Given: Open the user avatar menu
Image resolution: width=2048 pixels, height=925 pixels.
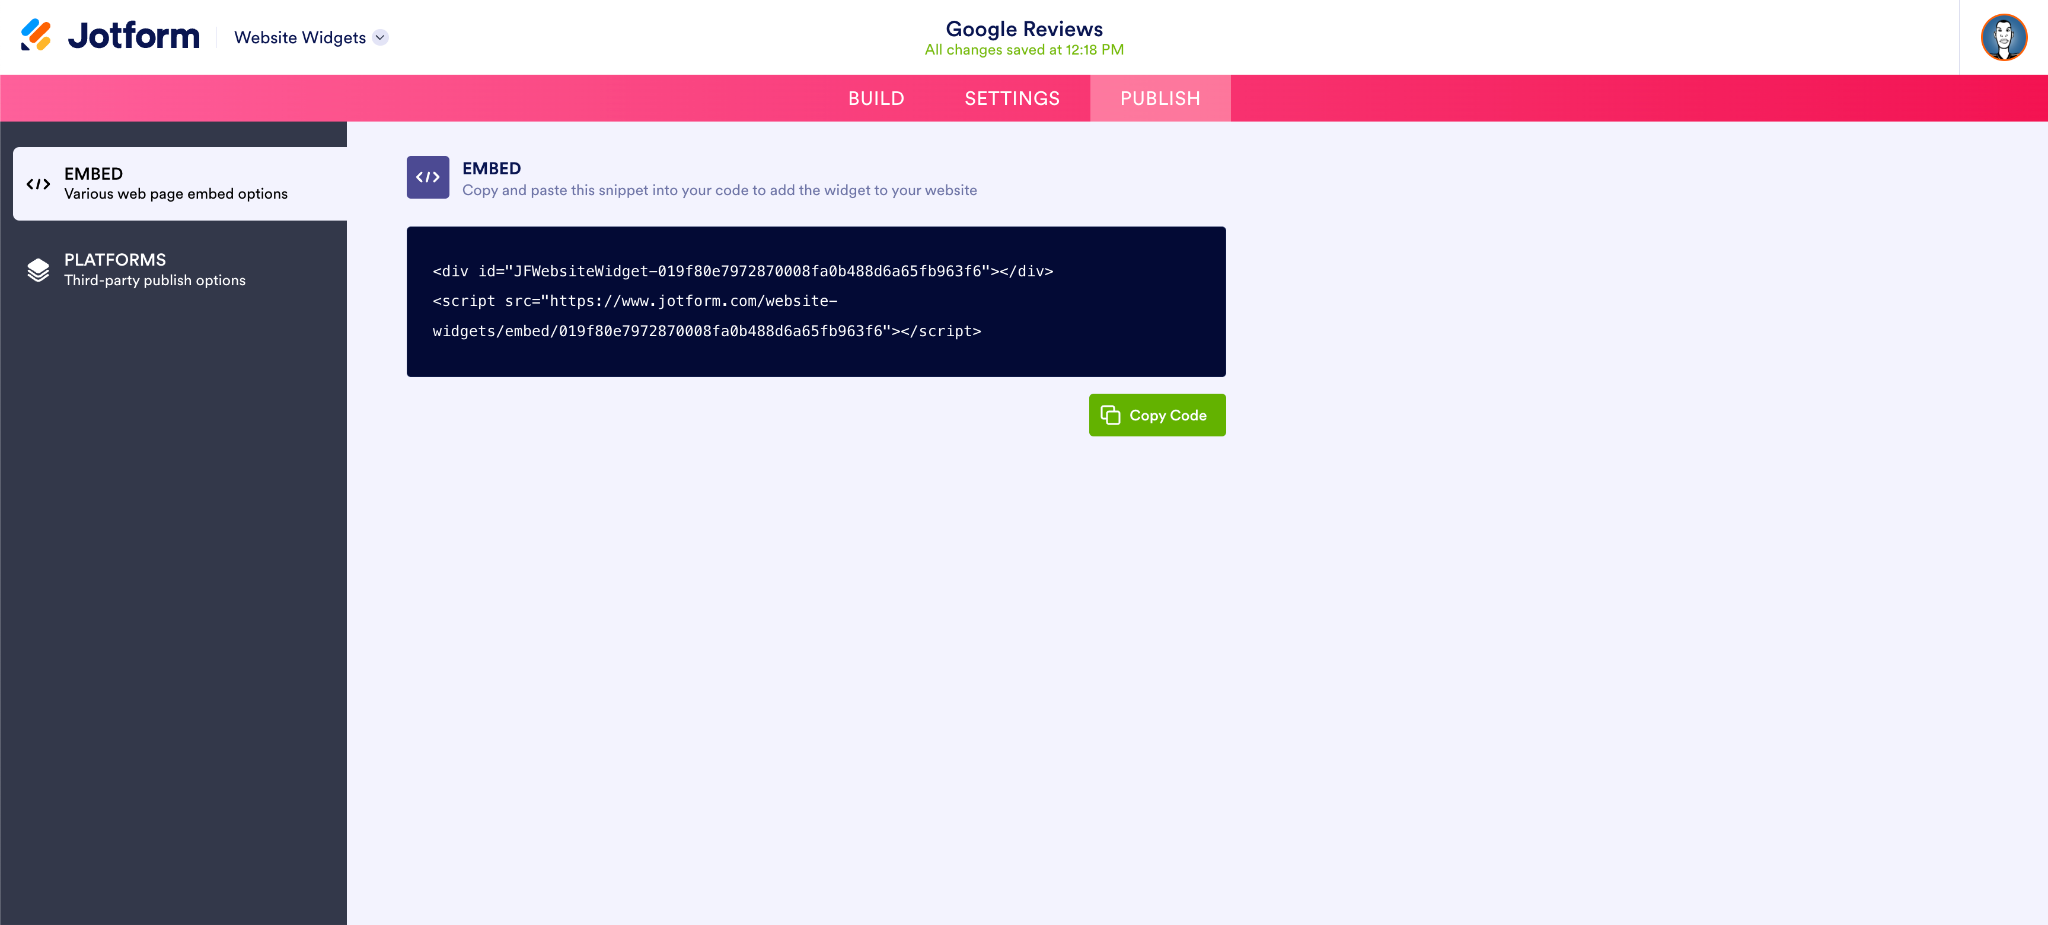Looking at the screenshot, I should click(x=2004, y=37).
